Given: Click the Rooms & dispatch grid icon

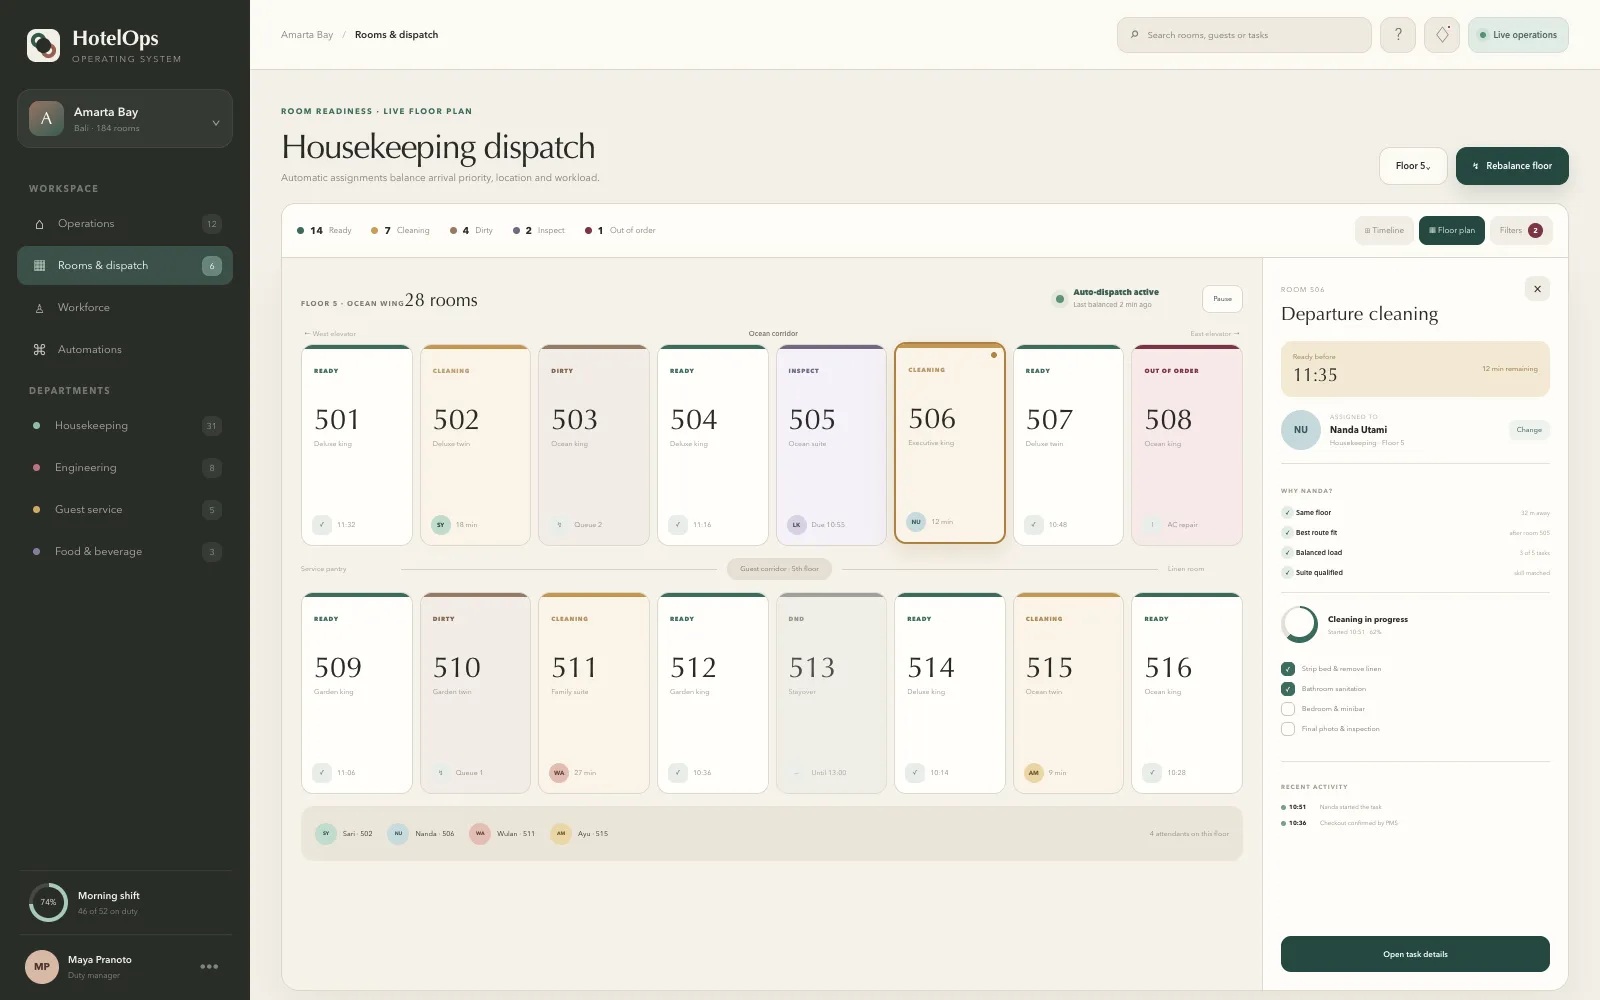Looking at the screenshot, I should pos(39,266).
